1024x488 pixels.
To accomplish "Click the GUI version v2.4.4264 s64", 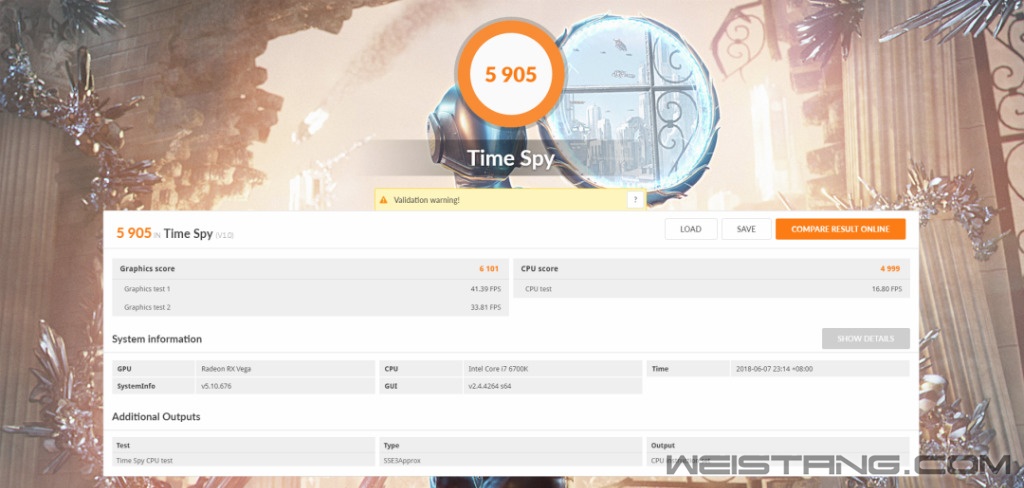I will point(490,386).
